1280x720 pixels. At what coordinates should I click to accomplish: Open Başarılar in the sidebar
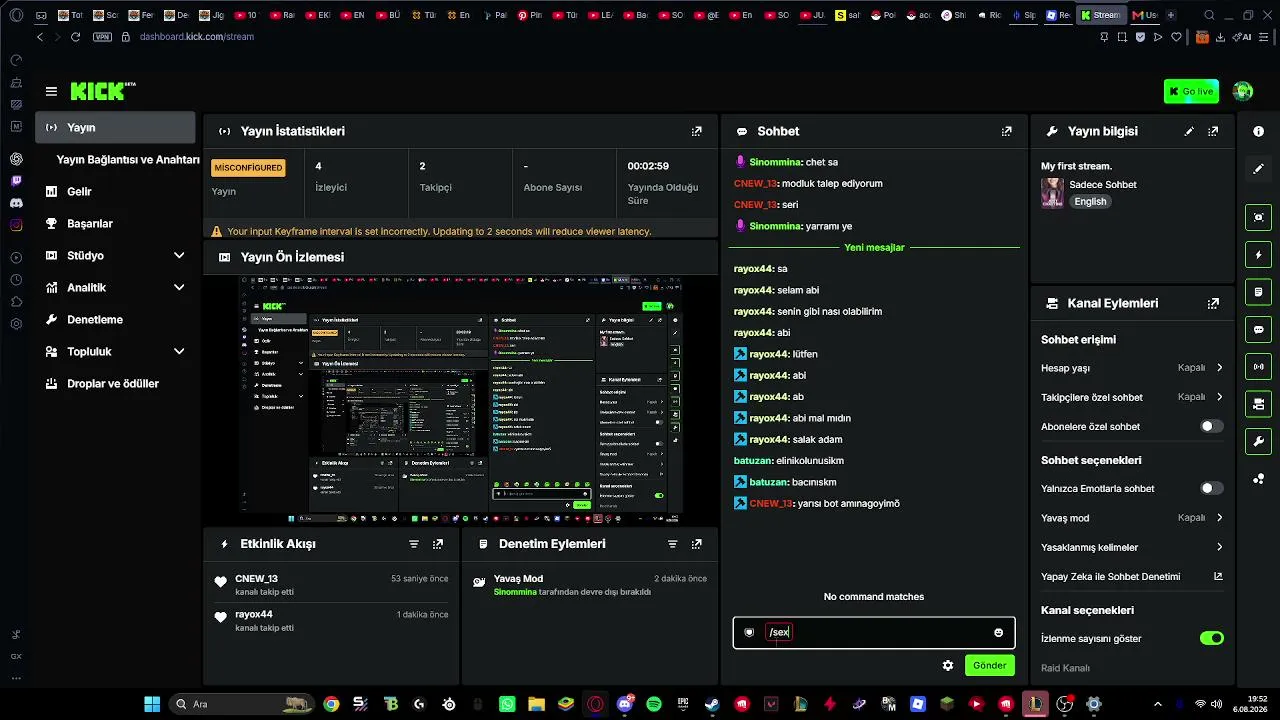(x=115, y=223)
